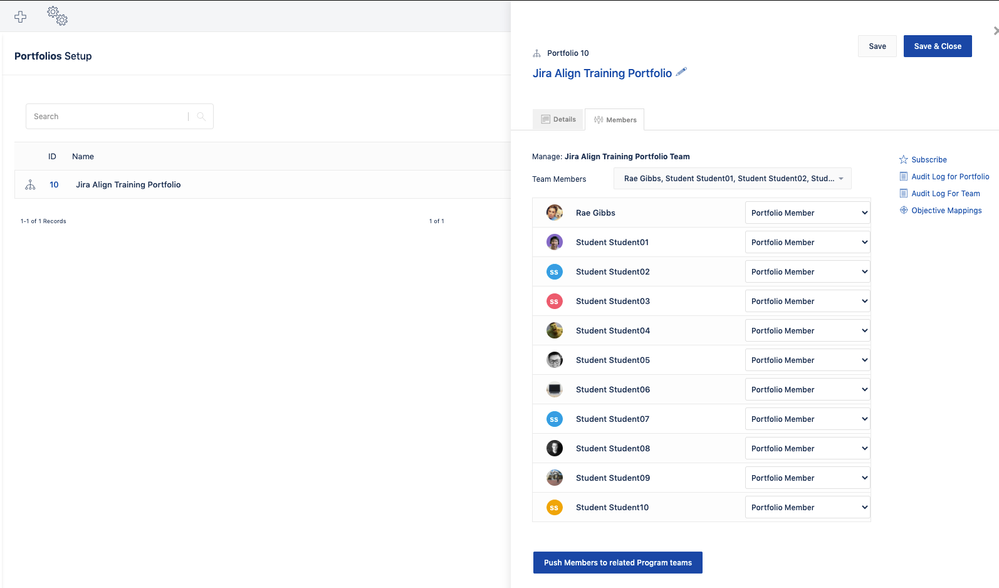Click the Save button
Image resolution: width=999 pixels, height=588 pixels.
(877, 46)
